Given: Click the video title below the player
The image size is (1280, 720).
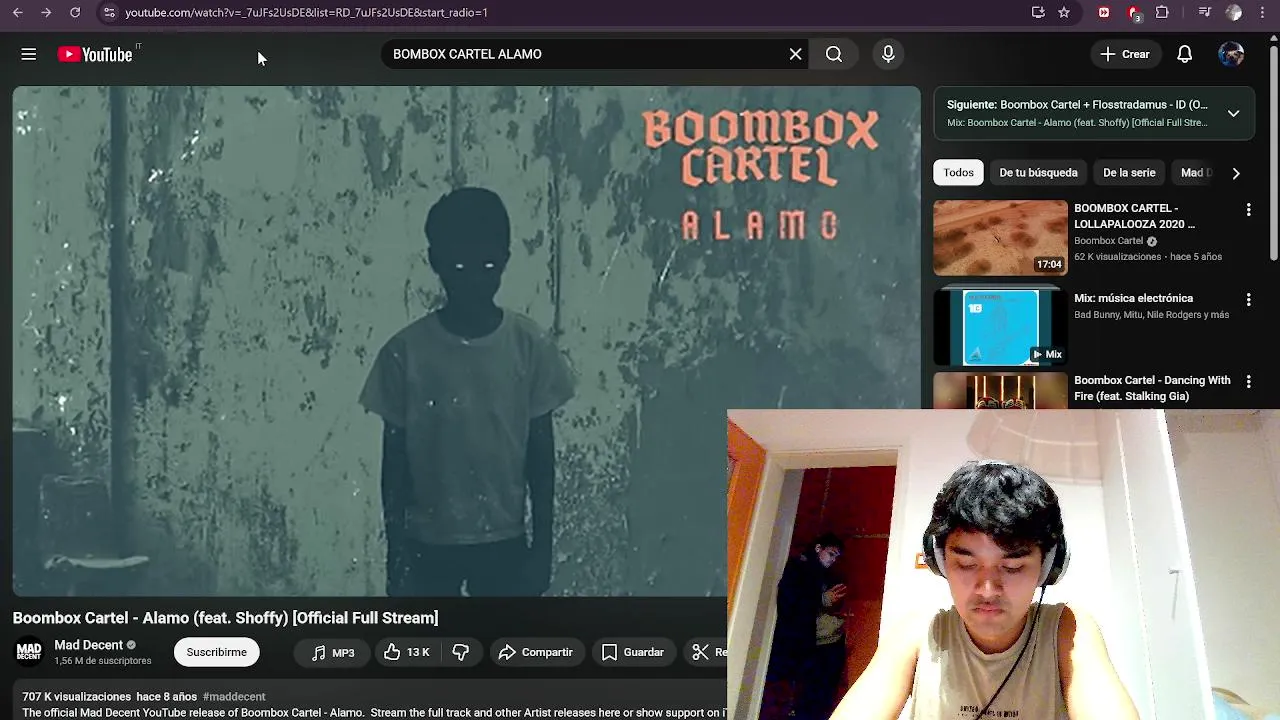Looking at the screenshot, I should pyautogui.click(x=225, y=618).
